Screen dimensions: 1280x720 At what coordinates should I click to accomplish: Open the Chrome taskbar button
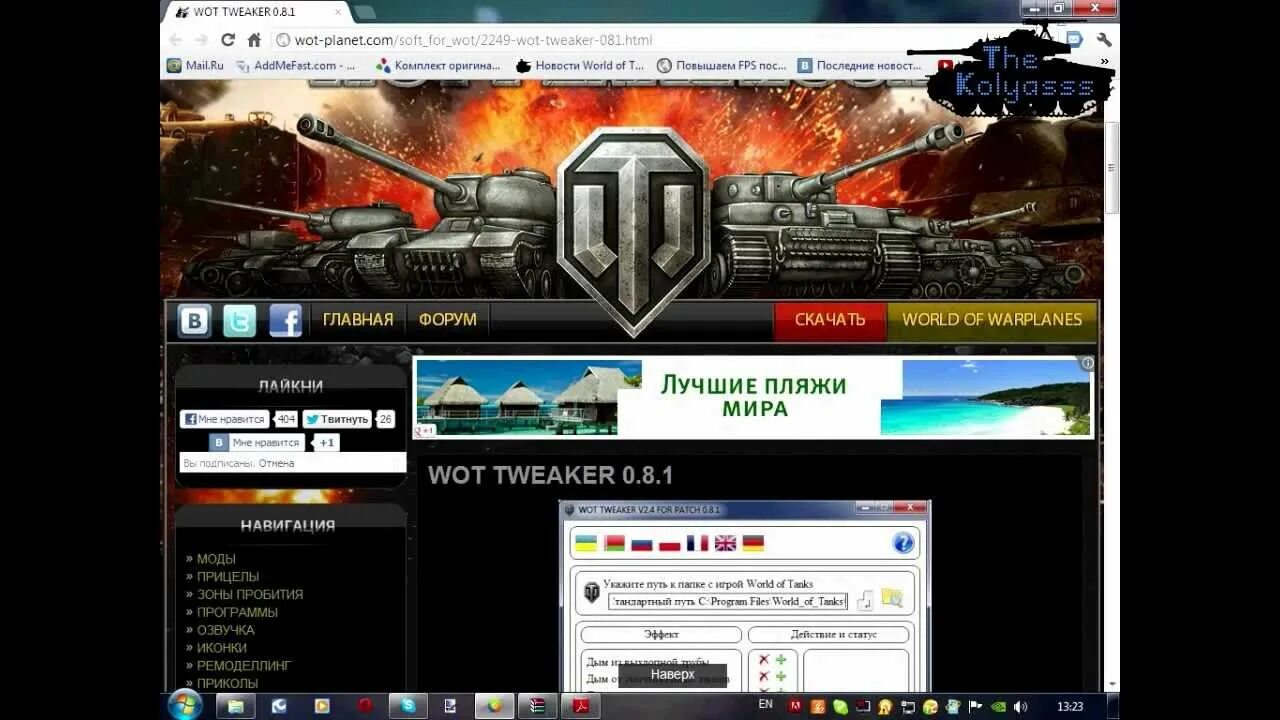[x=494, y=706]
